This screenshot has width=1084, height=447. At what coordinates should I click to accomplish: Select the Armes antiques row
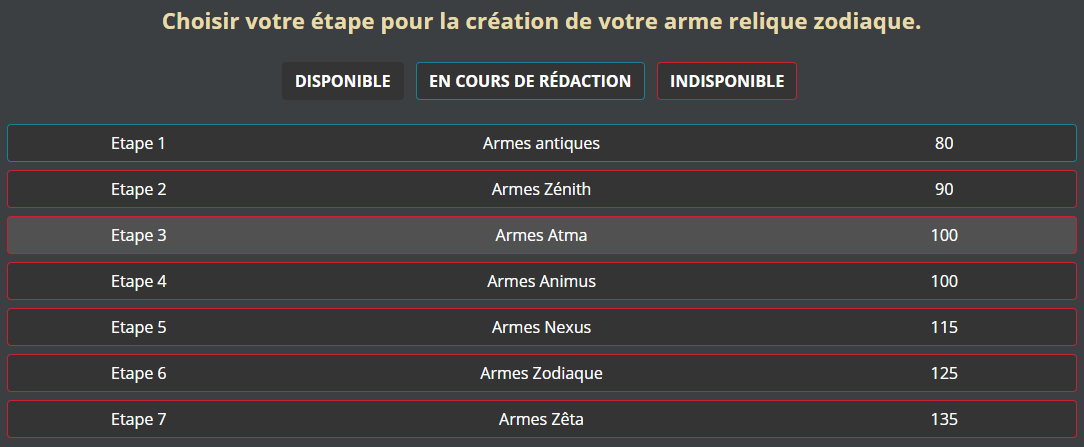pos(541,143)
